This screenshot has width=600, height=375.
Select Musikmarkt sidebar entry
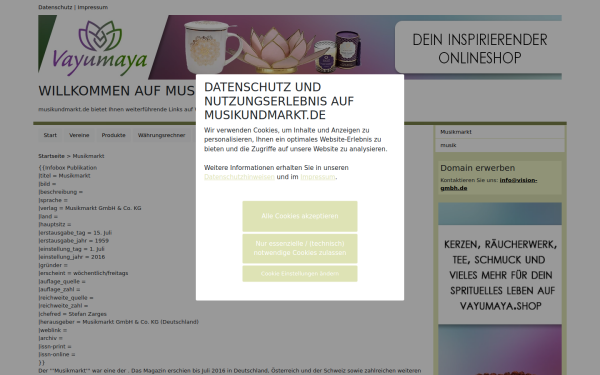tap(500, 132)
